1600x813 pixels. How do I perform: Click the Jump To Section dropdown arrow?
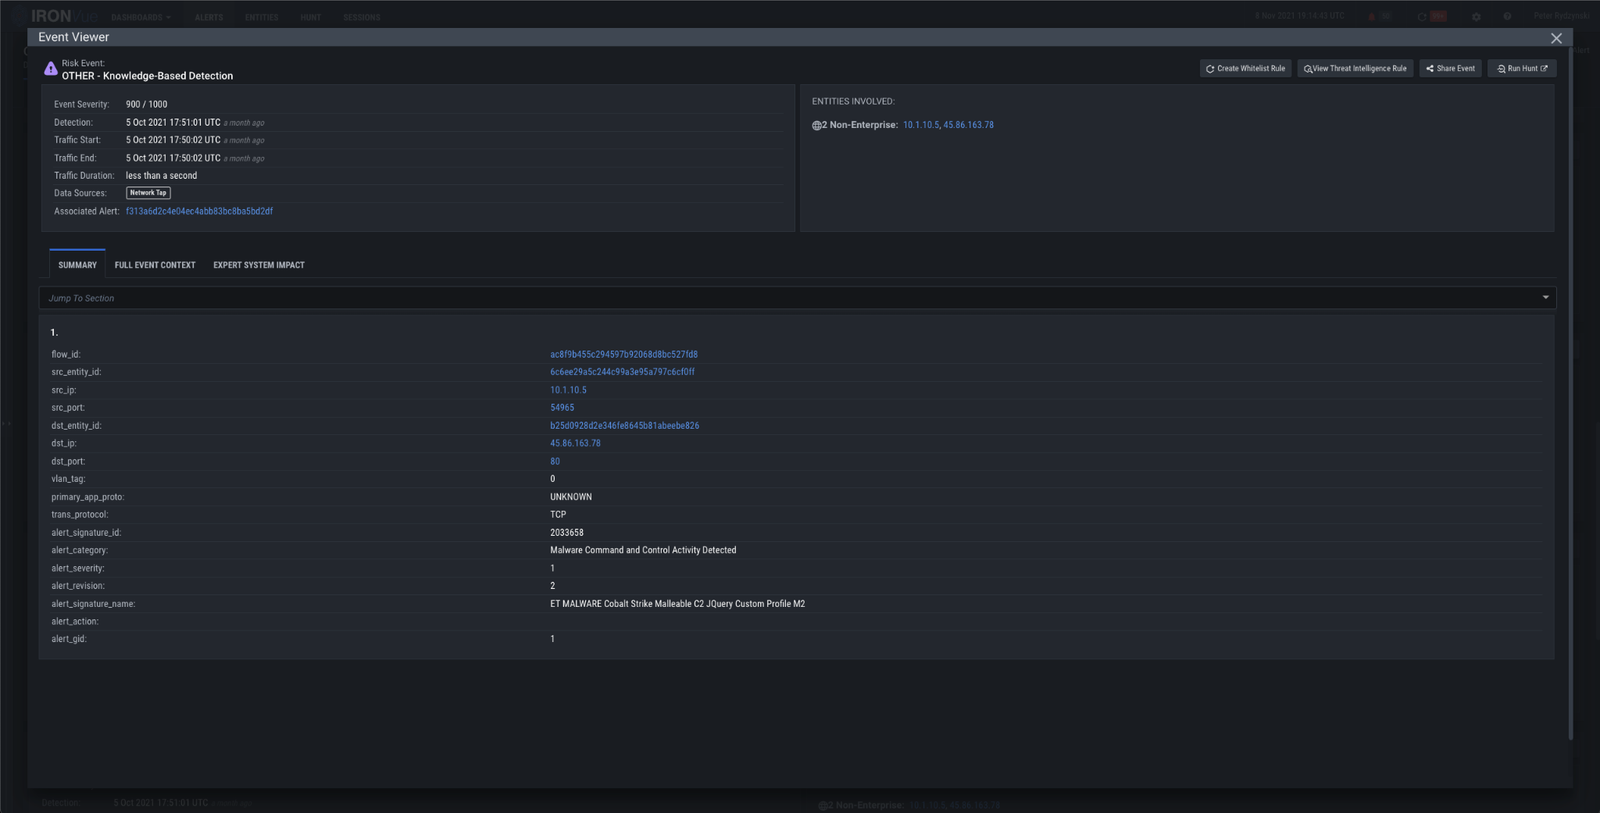1545,298
